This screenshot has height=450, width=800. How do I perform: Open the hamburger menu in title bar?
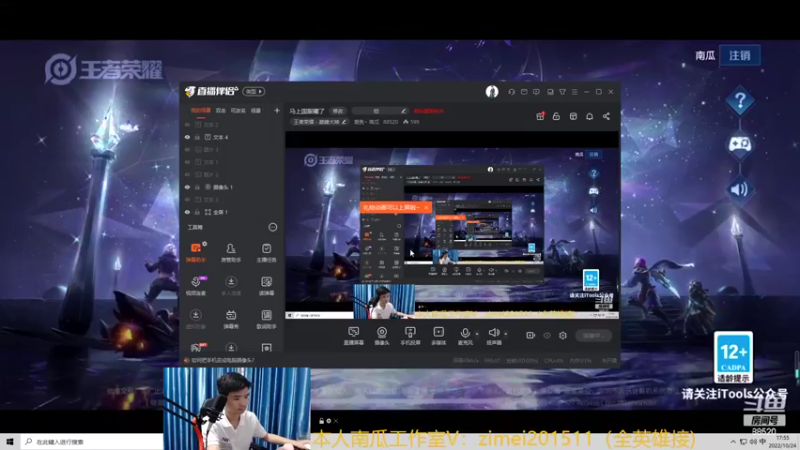point(574,92)
